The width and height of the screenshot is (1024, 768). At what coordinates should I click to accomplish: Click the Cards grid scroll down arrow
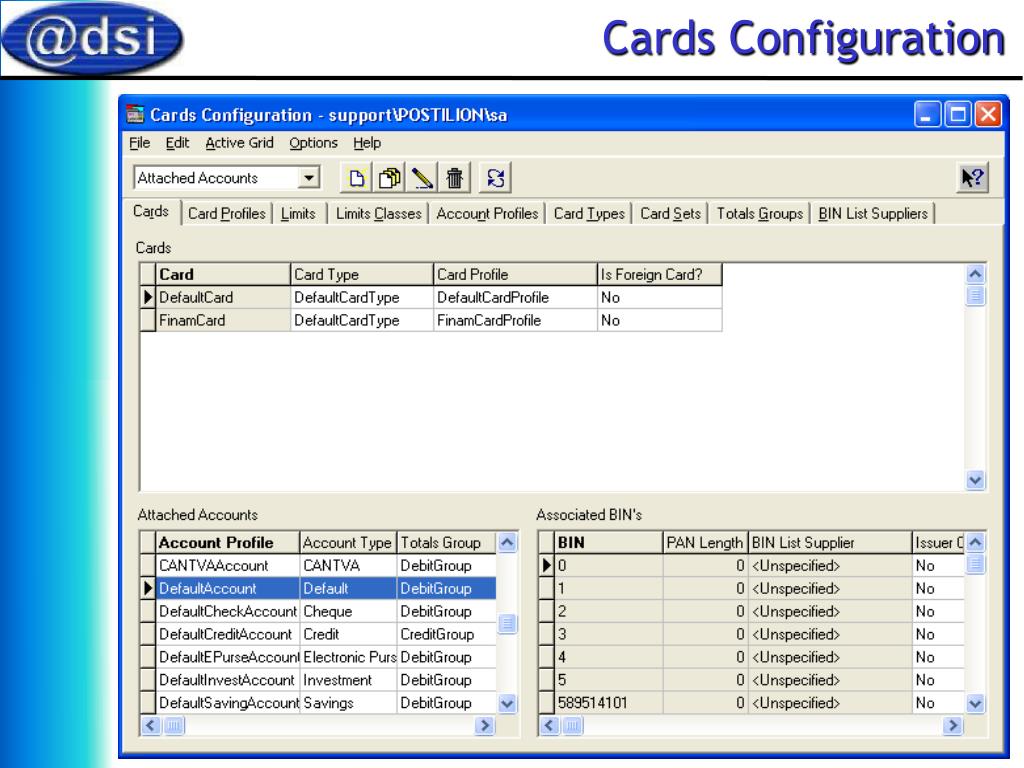pyautogui.click(x=975, y=481)
